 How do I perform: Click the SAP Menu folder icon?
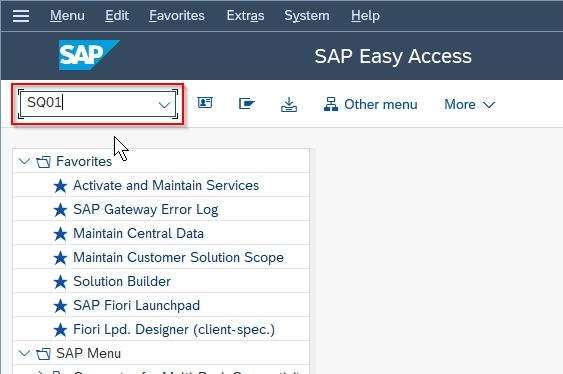pyautogui.click(x=43, y=354)
